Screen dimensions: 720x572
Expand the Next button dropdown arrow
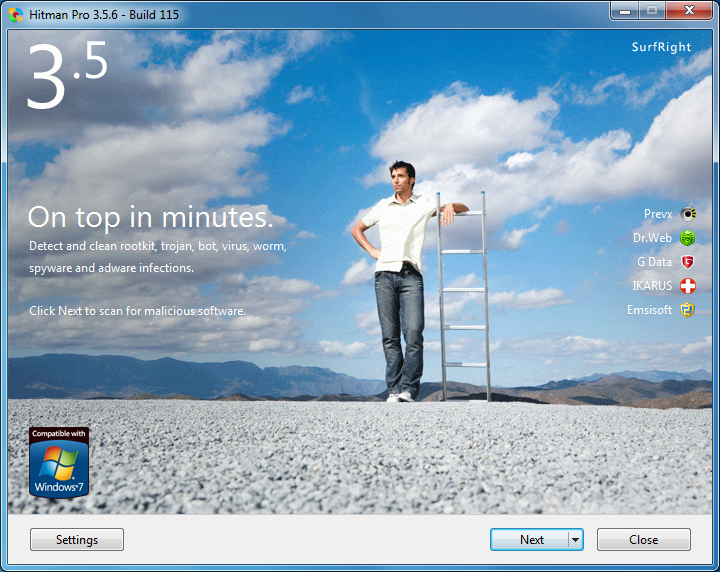tap(576, 539)
